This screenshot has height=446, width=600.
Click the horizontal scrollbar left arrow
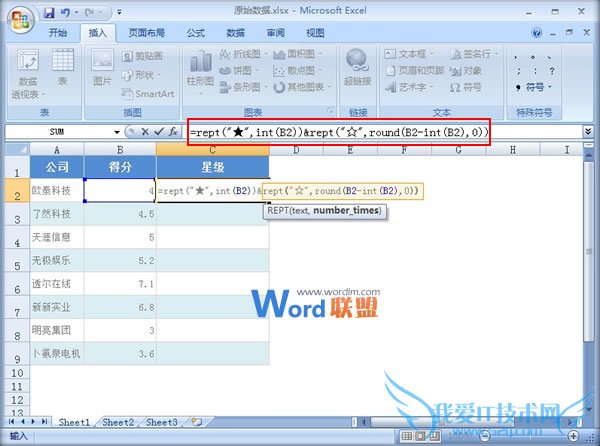pyautogui.click(x=364, y=422)
